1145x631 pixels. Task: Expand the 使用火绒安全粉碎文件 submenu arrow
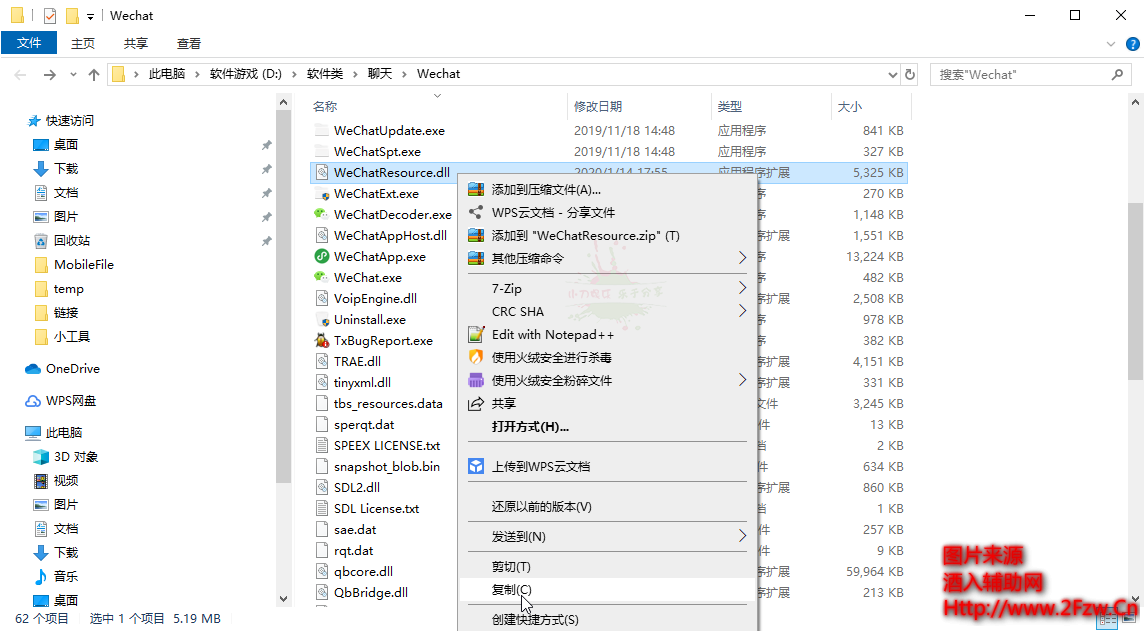[742, 380]
